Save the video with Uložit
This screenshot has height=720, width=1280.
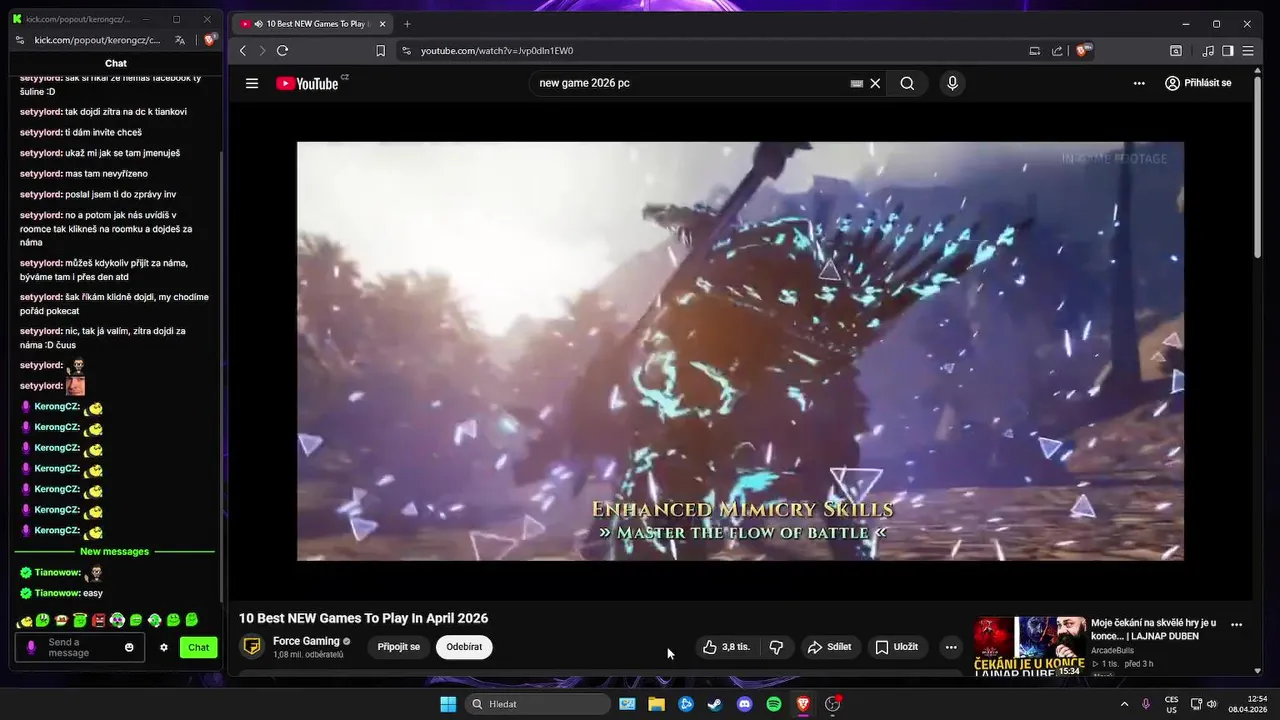[896, 647]
